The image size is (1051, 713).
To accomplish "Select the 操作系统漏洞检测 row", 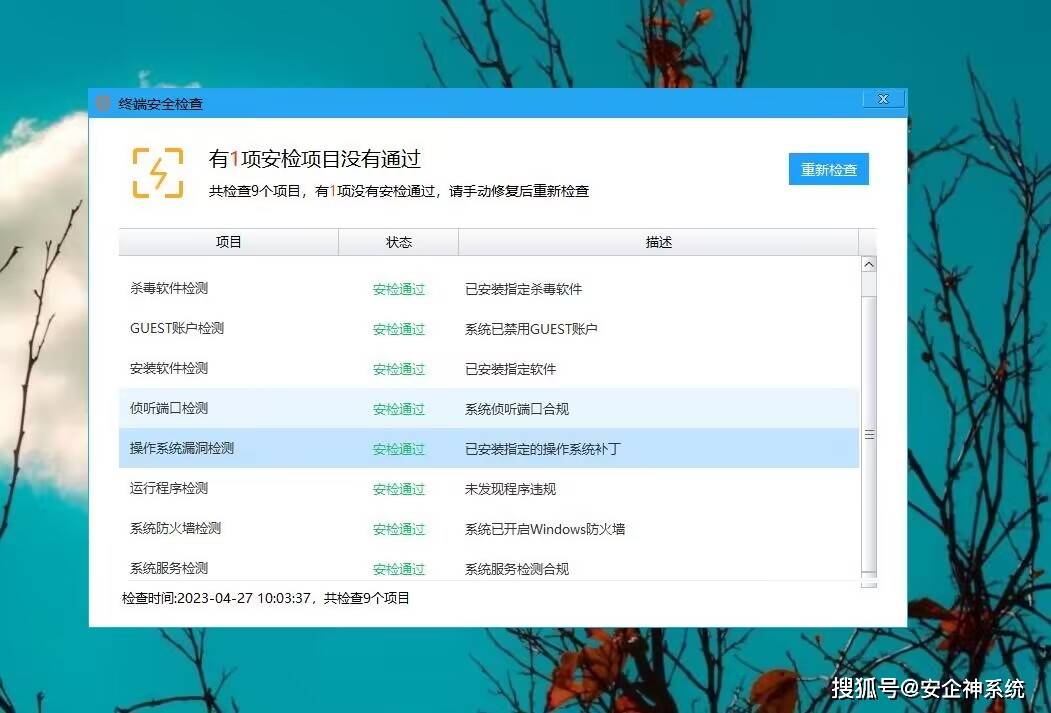I will 489,448.
